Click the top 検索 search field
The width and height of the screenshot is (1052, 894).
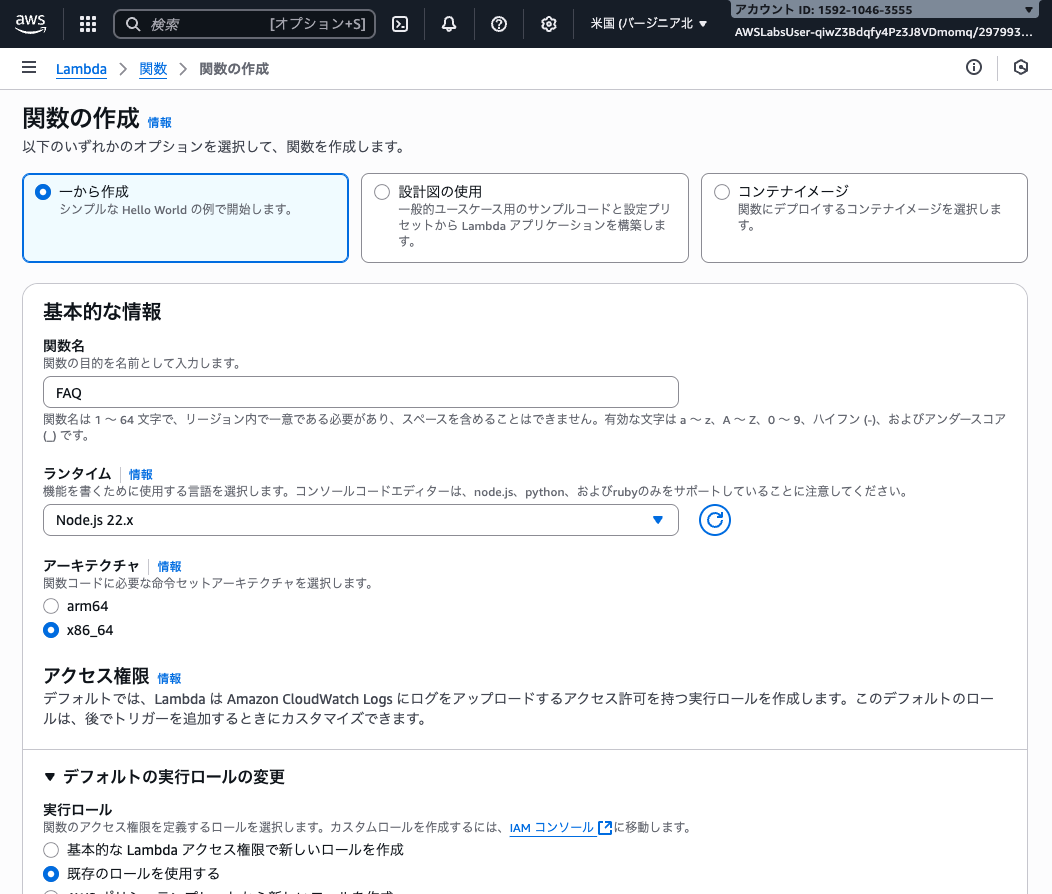[x=244, y=24]
